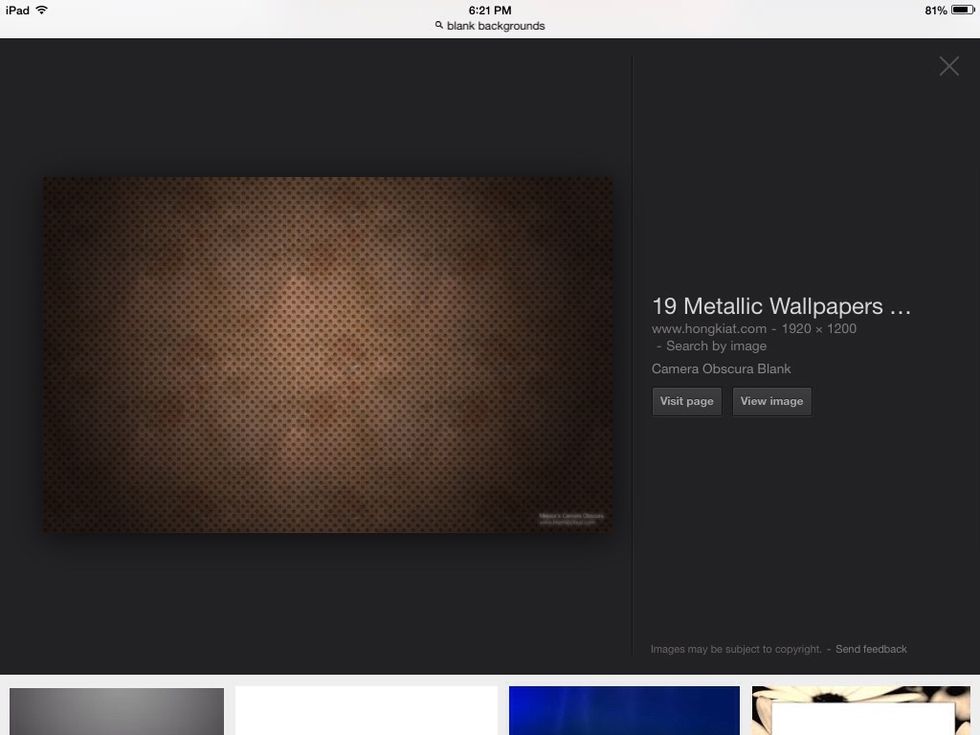Click the "Search by image" link

(716, 346)
